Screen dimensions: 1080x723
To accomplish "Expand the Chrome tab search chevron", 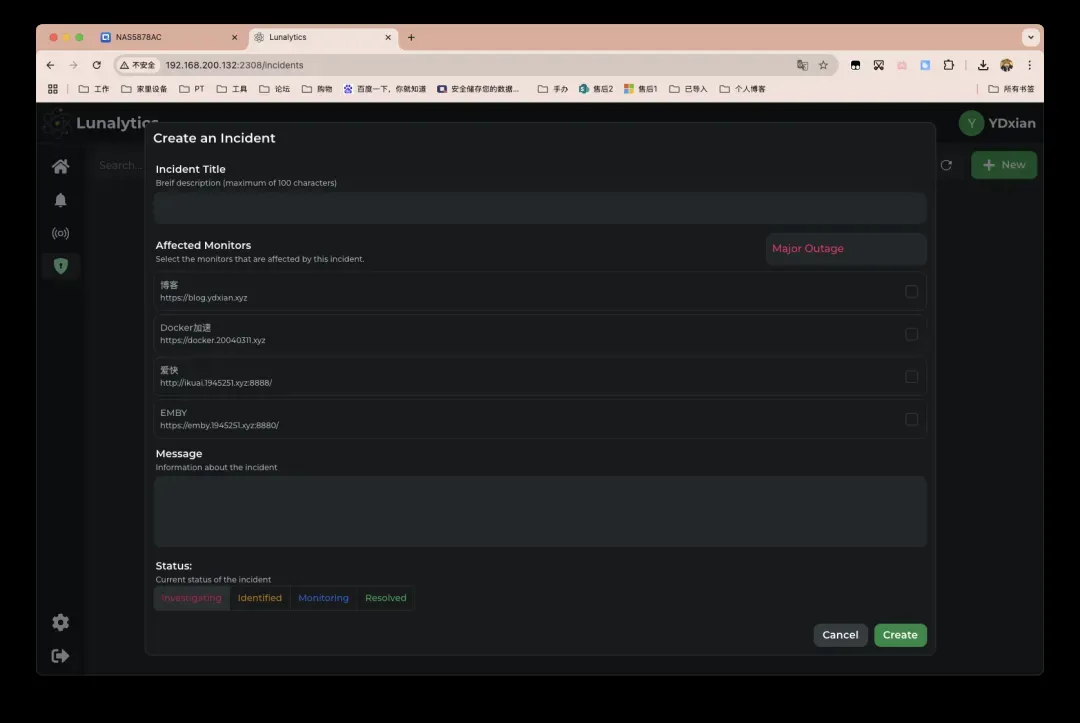I will [x=1030, y=37].
